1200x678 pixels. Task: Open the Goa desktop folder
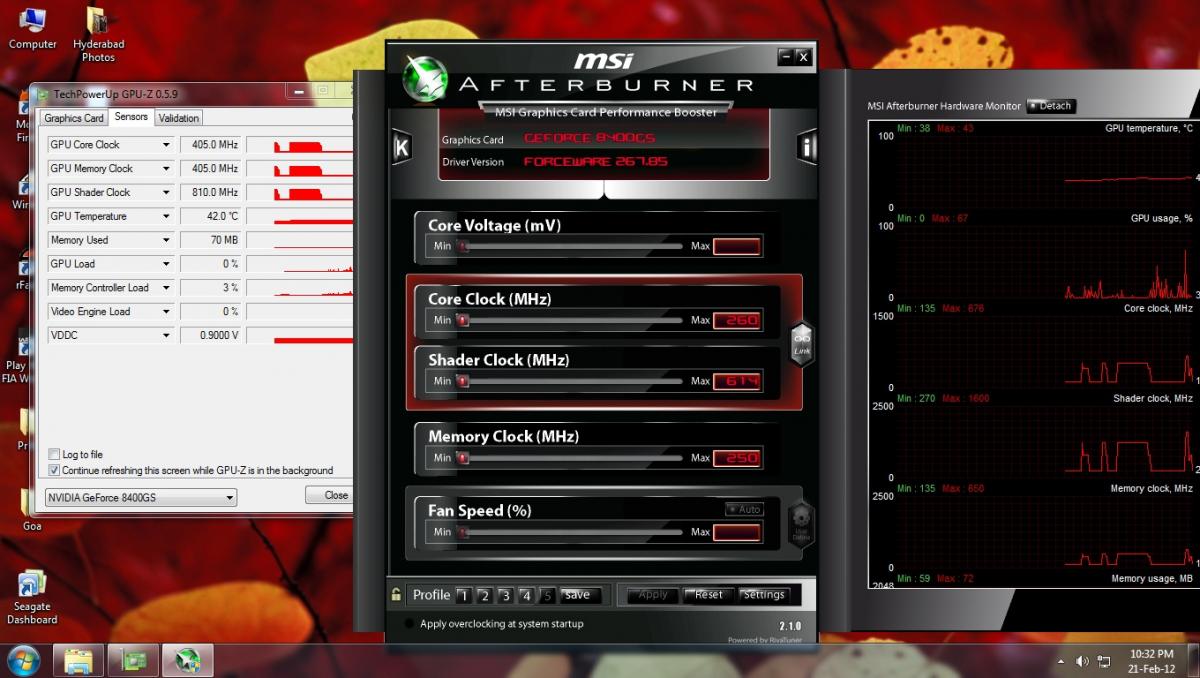(x=32, y=508)
